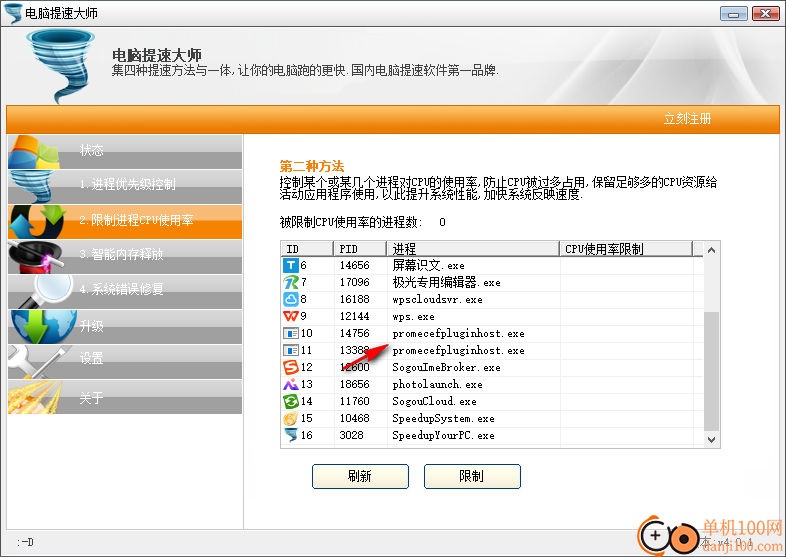Select the photolaunch.exe process name
This screenshot has width=786, height=557.
point(437,385)
